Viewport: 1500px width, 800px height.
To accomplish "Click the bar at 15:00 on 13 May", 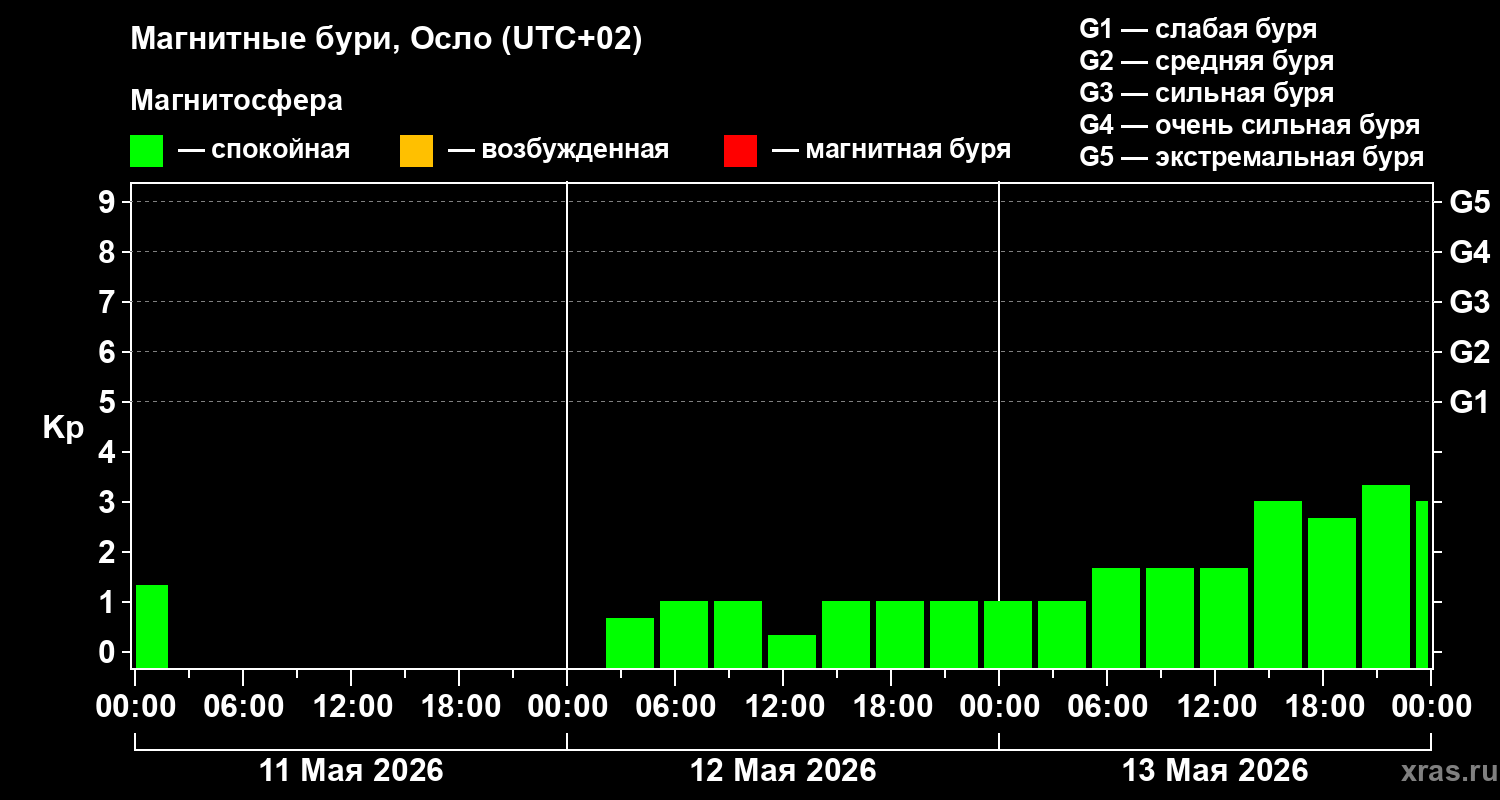I will click(1278, 584).
